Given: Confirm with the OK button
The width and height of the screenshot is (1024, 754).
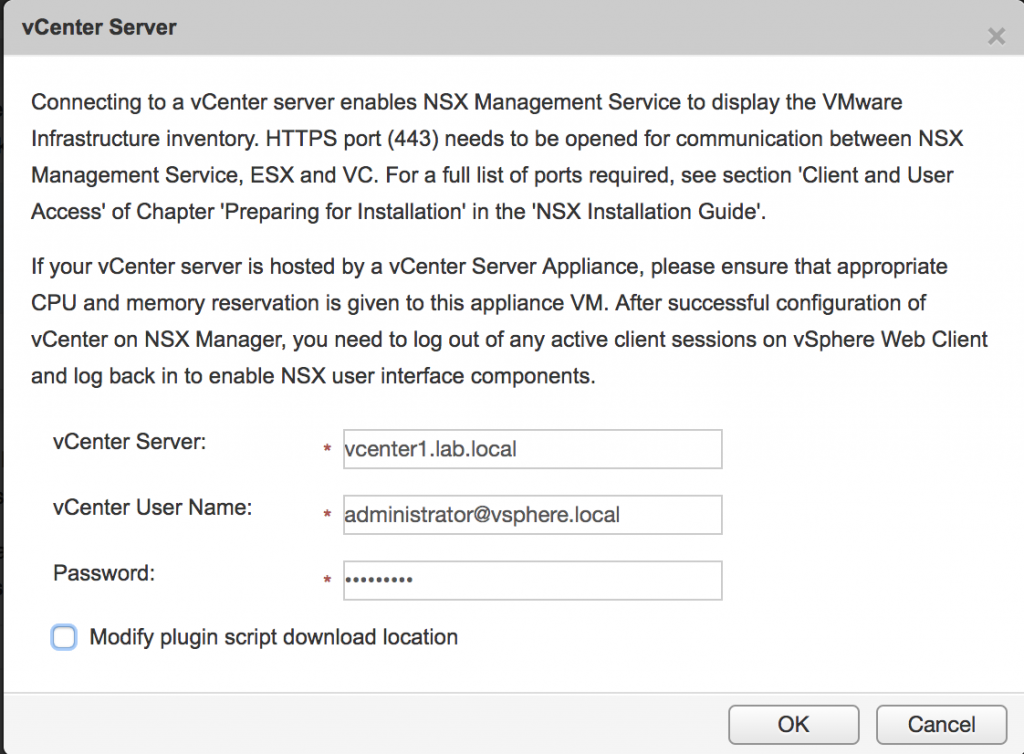Looking at the screenshot, I should tap(793, 725).
